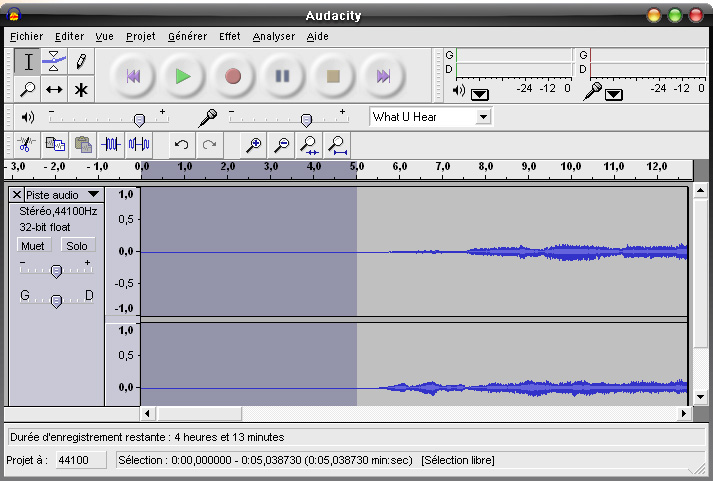Click the Stéréo,44100Hz track info text
This screenshot has height=481, width=713.
pyautogui.click(x=58, y=211)
